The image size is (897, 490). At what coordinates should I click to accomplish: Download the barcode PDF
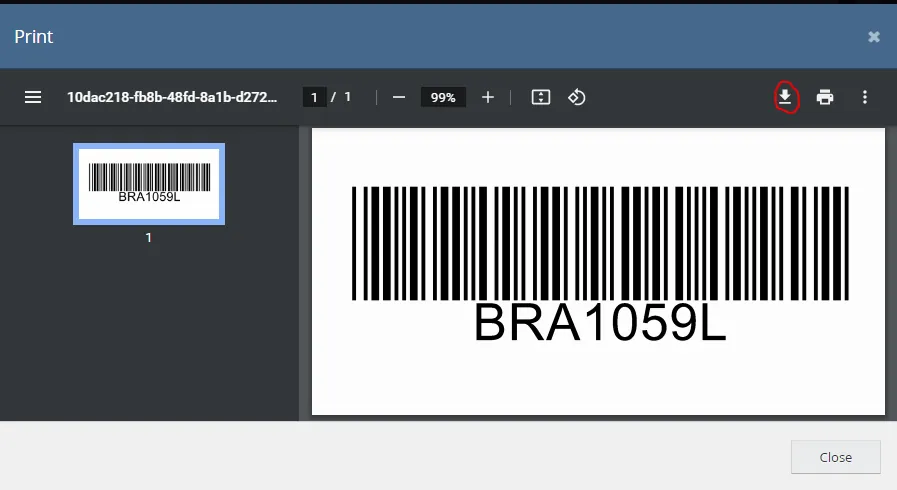785,97
